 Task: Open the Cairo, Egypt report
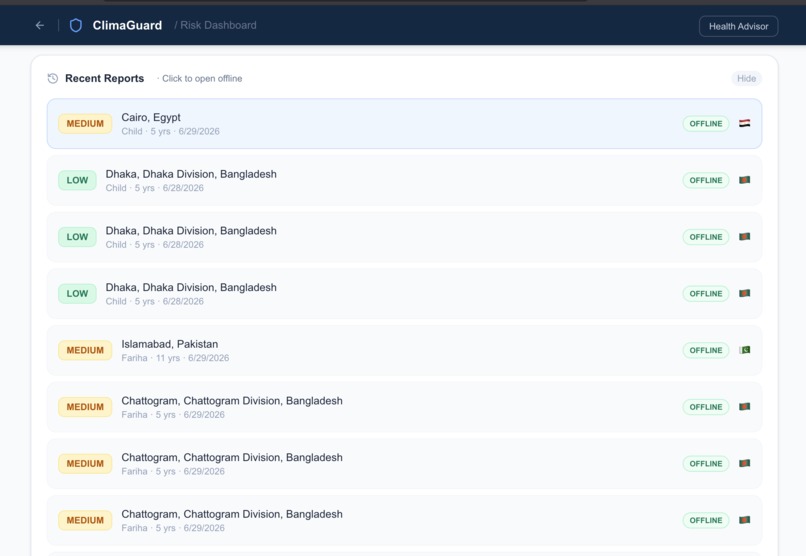click(x=404, y=124)
